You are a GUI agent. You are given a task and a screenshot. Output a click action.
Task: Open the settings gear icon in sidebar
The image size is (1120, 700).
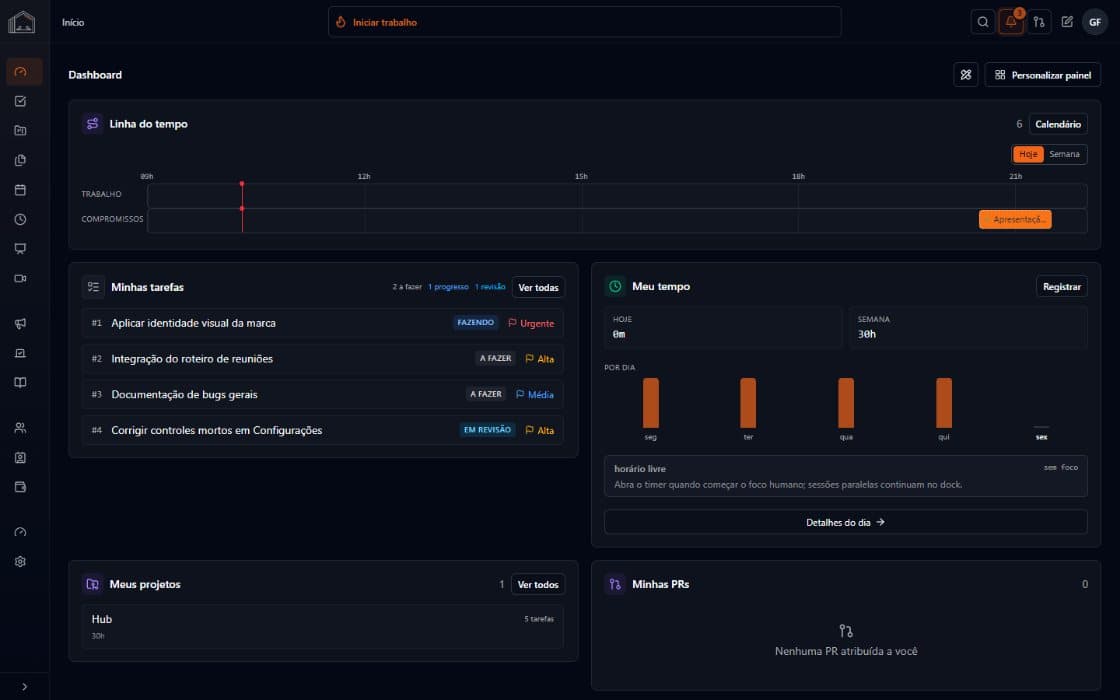click(x=20, y=561)
